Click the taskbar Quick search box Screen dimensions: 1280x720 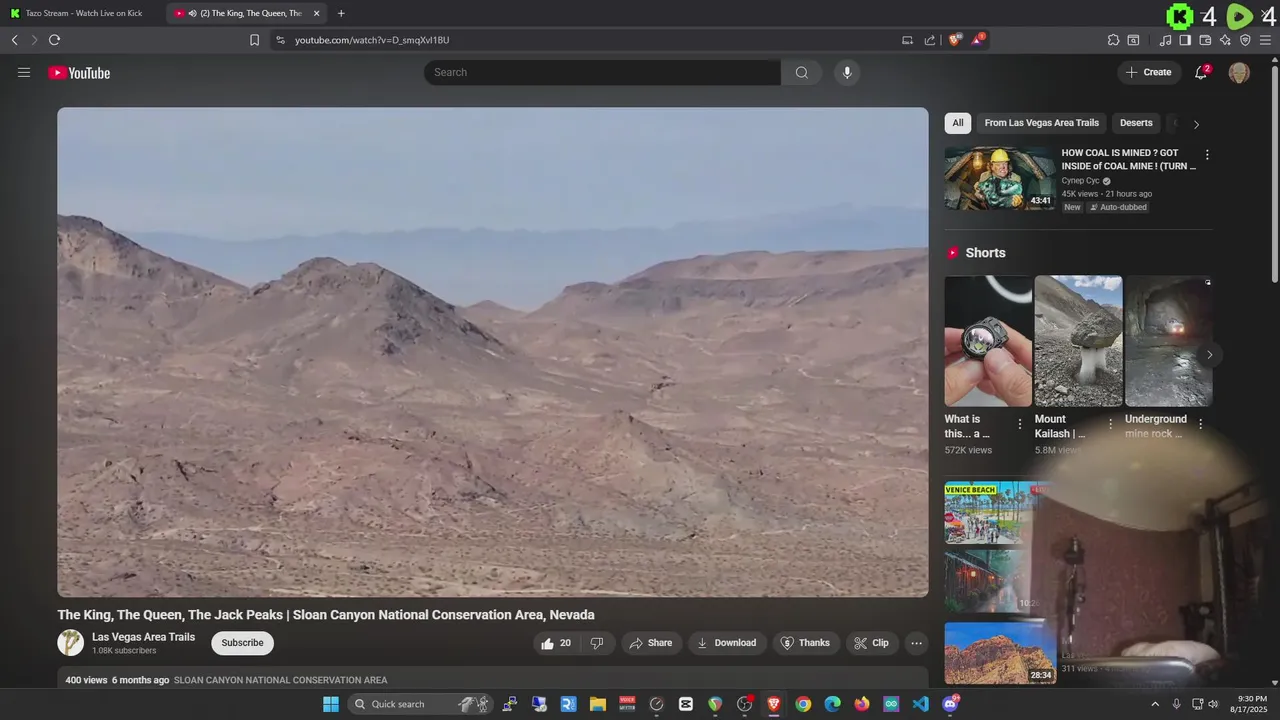(422, 704)
